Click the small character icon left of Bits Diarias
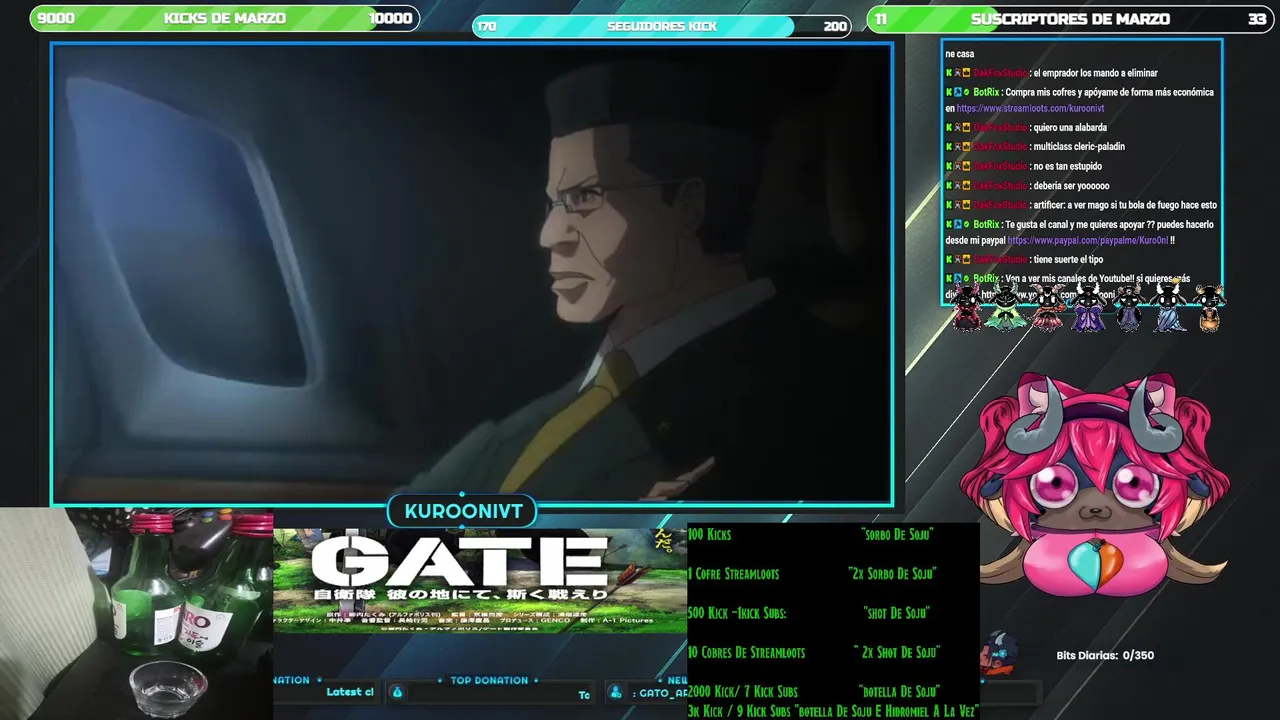 [999, 654]
